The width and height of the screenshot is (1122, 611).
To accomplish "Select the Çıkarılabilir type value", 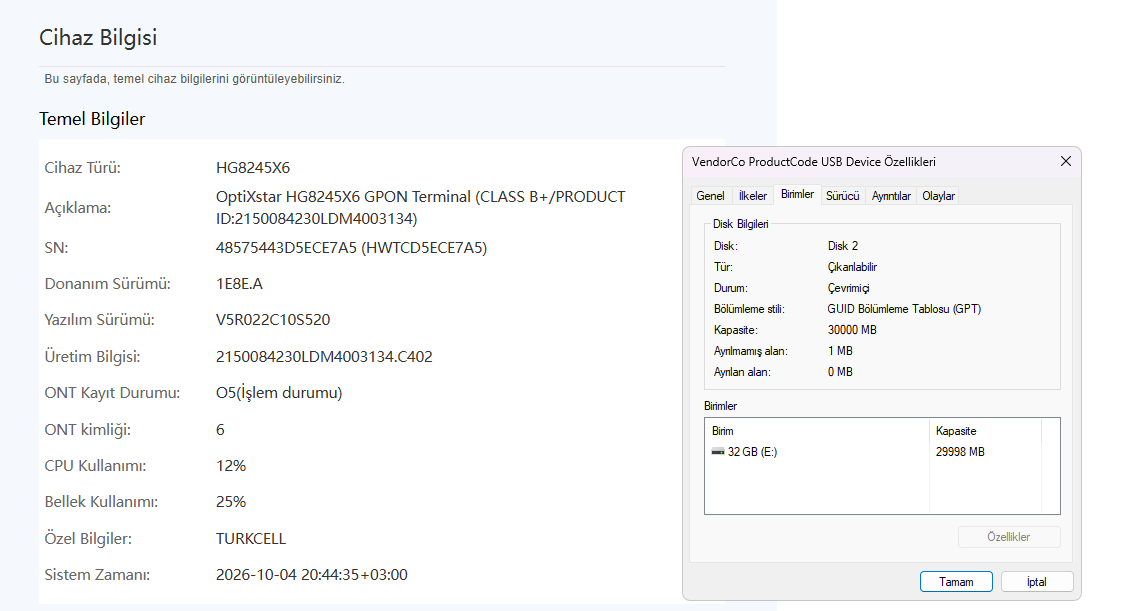I will [852, 267].
